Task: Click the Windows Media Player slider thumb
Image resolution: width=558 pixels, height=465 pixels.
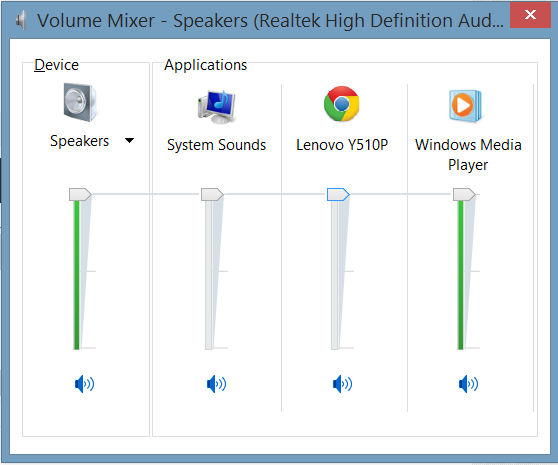Action: coord(464,195)
